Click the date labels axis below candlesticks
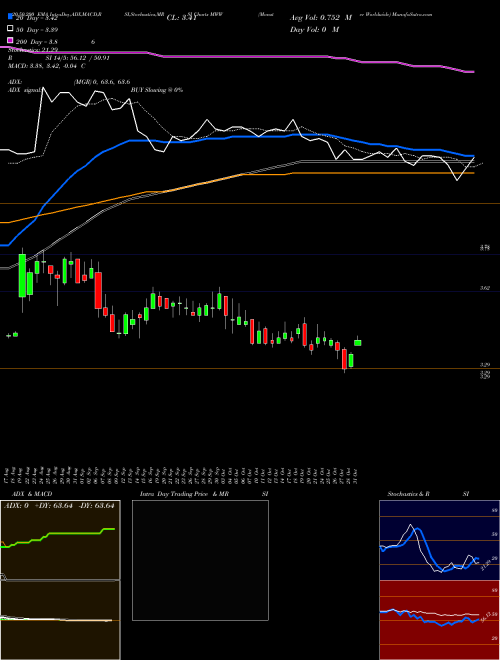Image resolution: width=500 pixels, height=660 pixels. [x=181, y=476]
